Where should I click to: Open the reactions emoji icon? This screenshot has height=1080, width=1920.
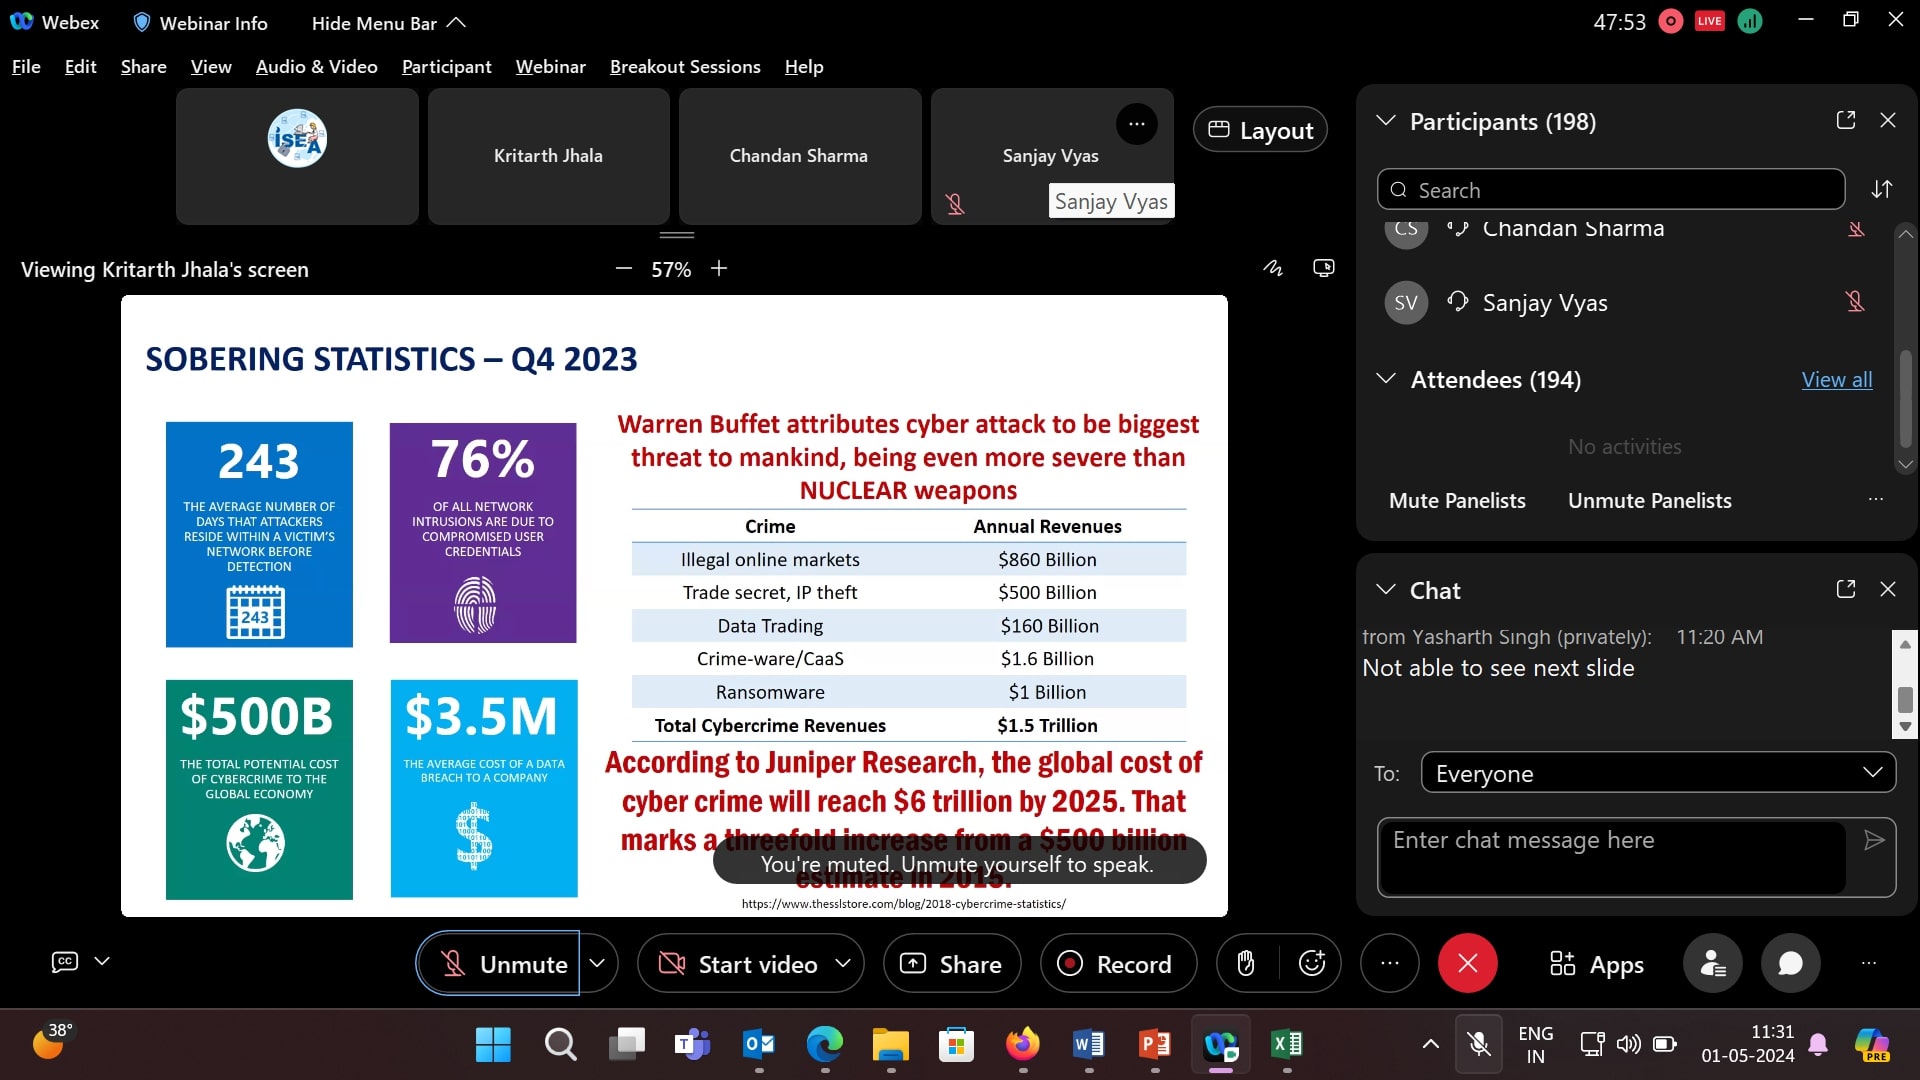point(1311,964)
